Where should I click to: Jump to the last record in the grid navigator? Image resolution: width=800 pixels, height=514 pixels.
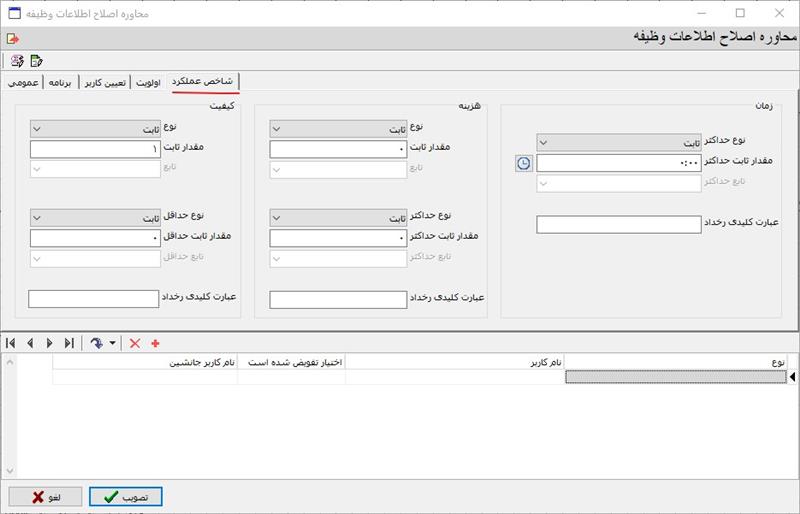(x=68, y=343)
